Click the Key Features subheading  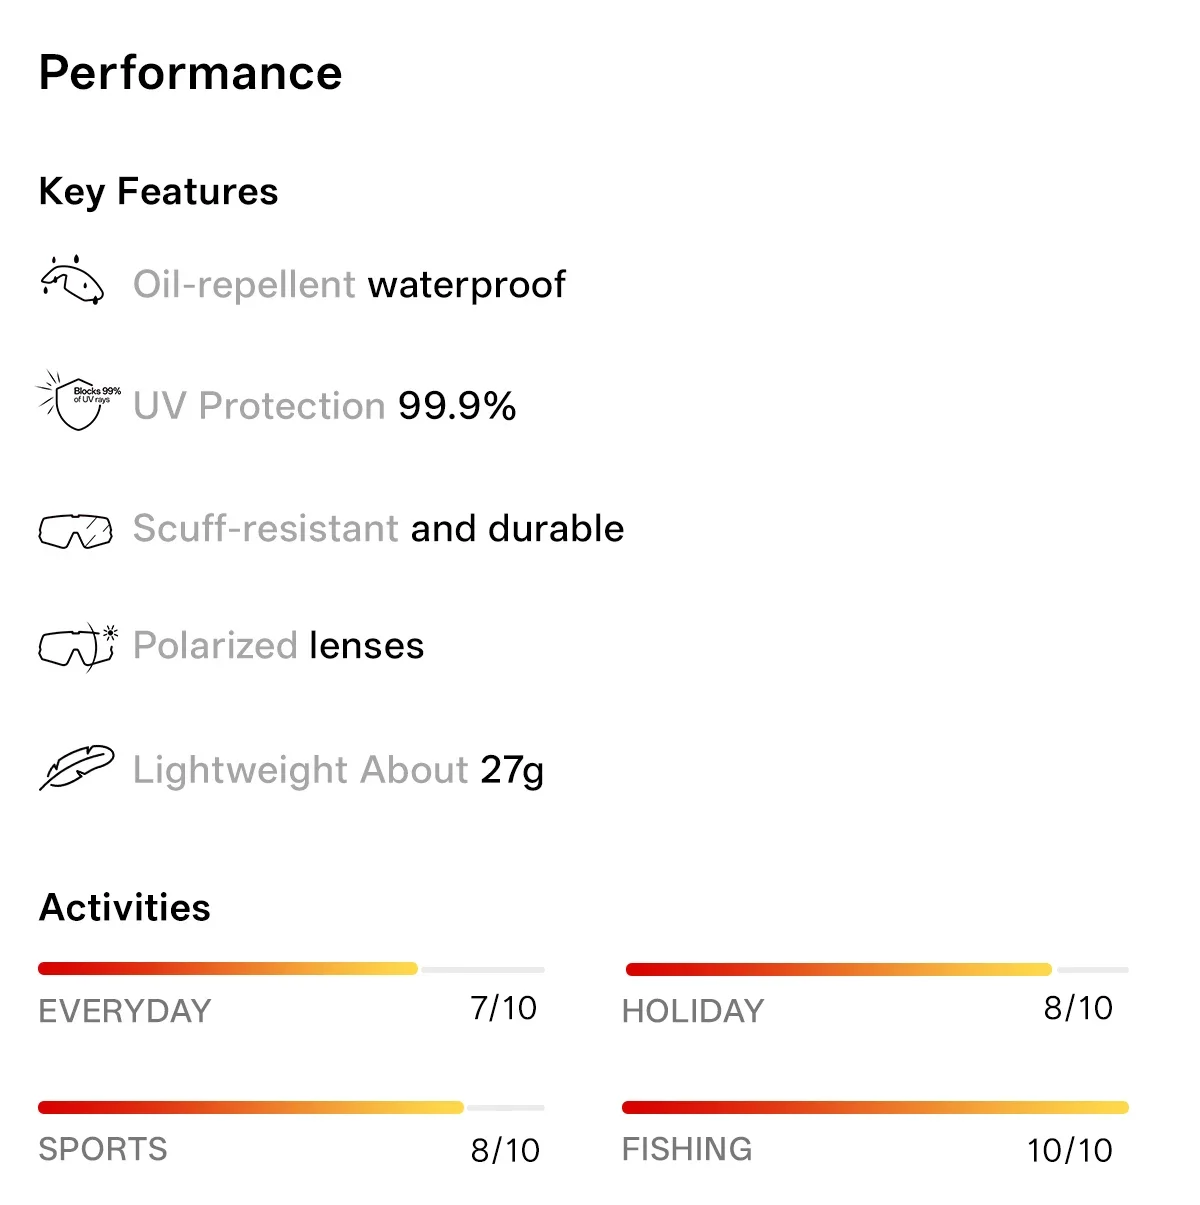coord(158,192)
